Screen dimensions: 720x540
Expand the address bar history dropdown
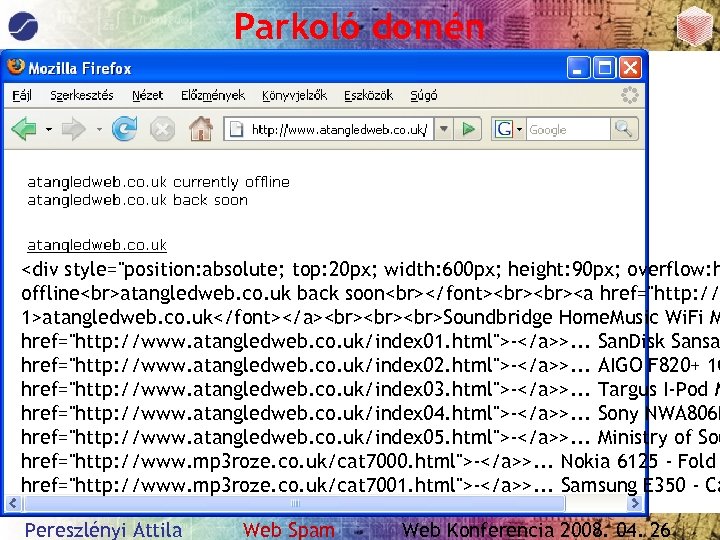[444, 129]
